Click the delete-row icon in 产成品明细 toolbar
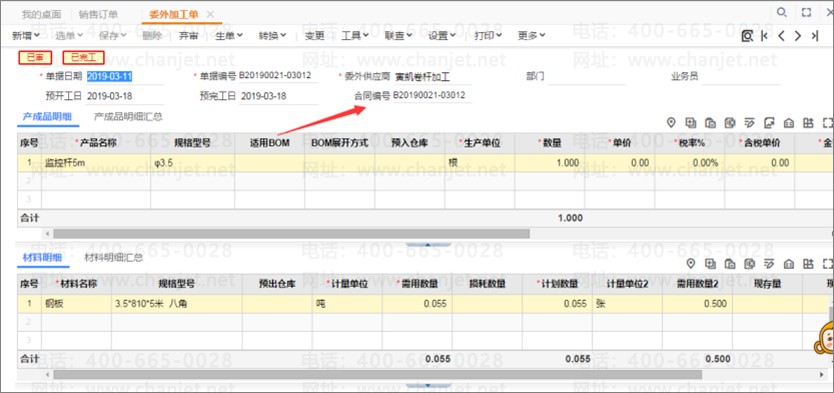This screenshot has width=834, height=393. [730, 123]
